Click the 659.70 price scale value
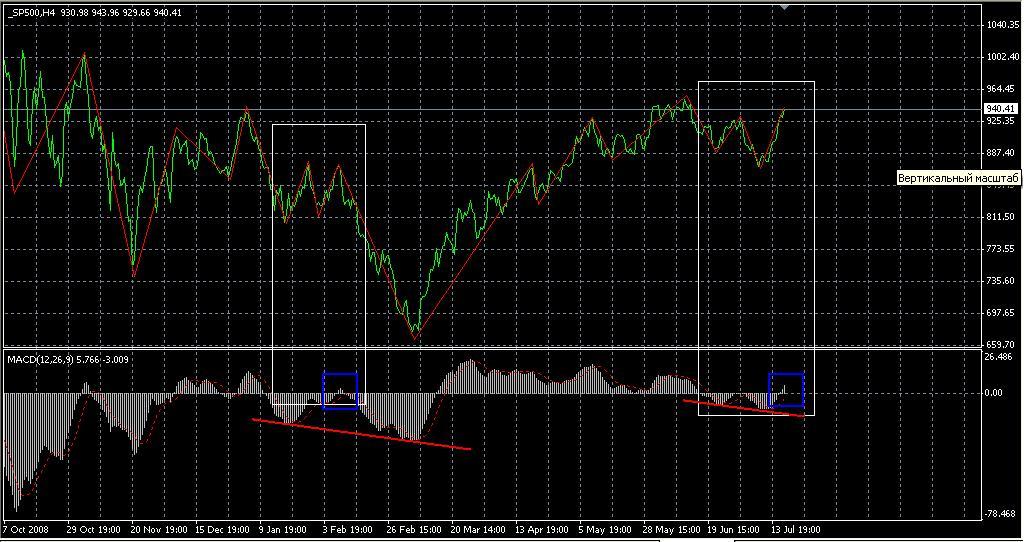The height and width of the screenshot is (542, 1024). [1001, 344]
